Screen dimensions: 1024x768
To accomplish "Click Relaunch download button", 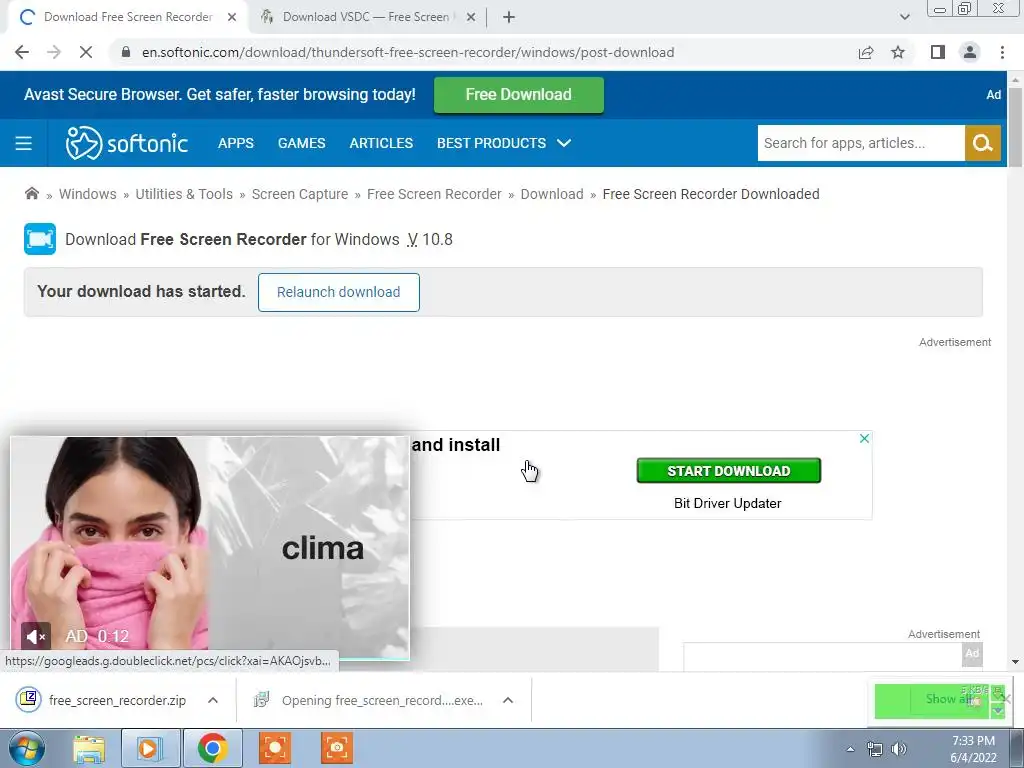I will (x=338, y=292).
